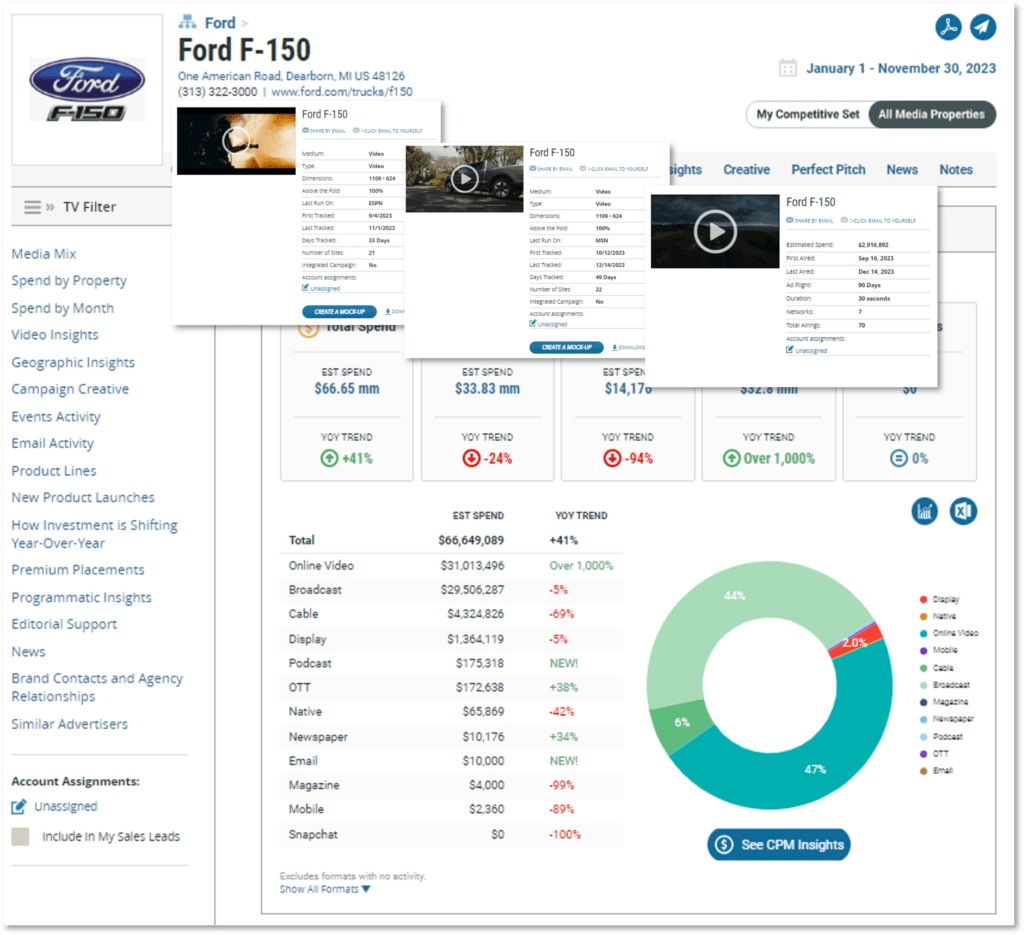Open Events Activity link
This screenshot has width=1024, height=935.
pos(56,417)
